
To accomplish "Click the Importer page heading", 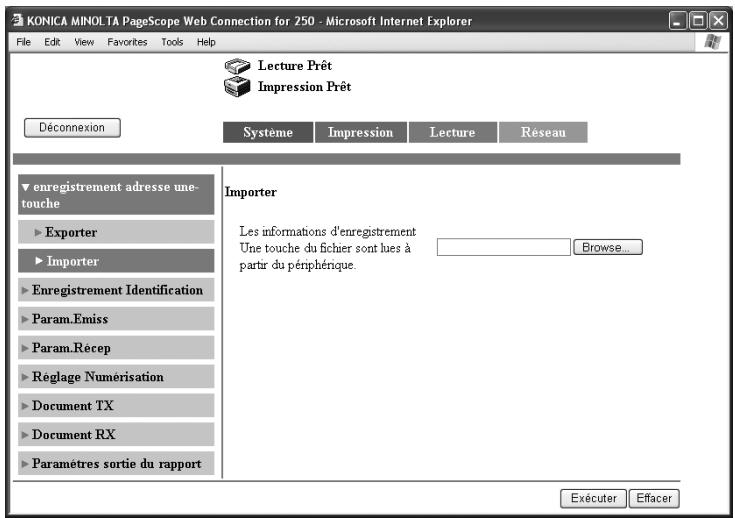I will 250,192.
